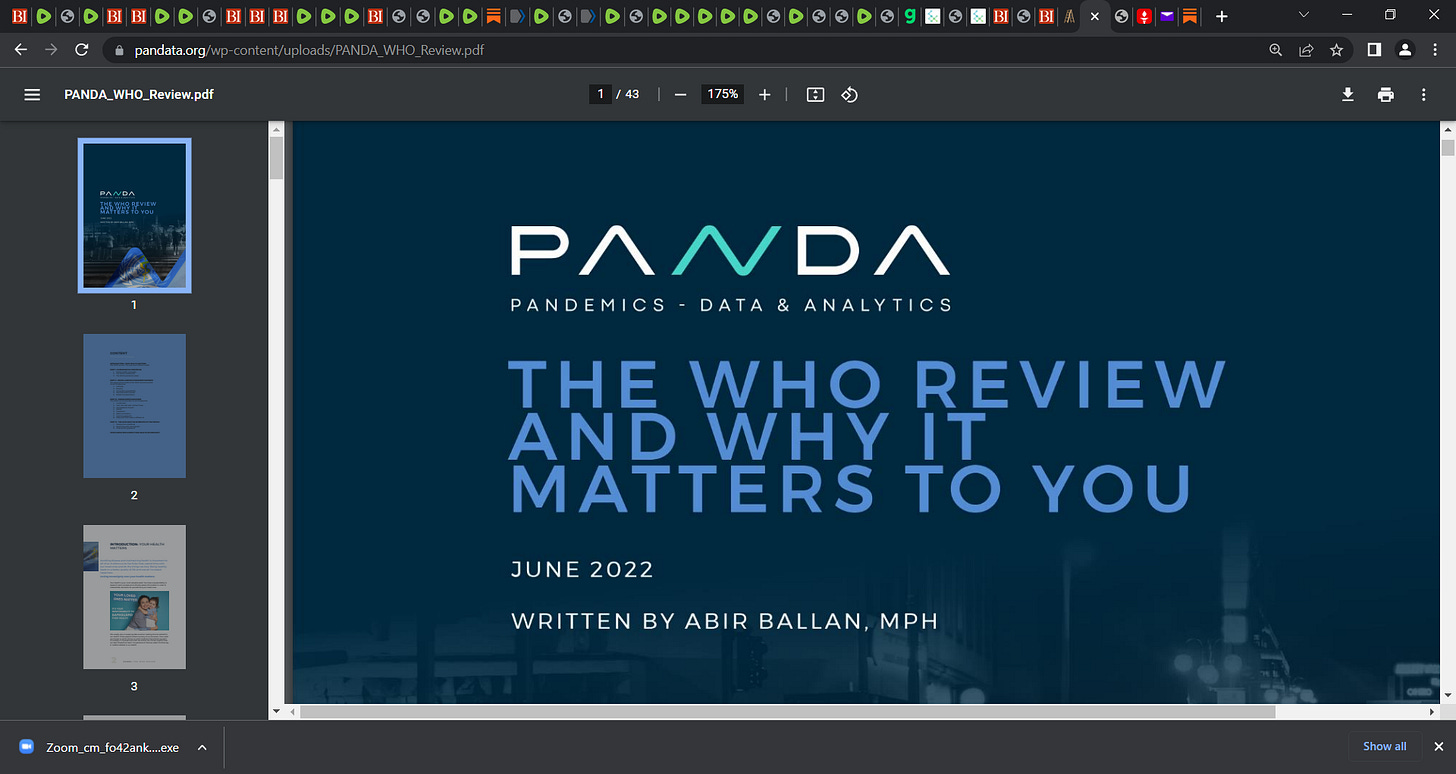Expand options for Zoom download item
Screen dimensions: 1456x774
[202, 747]
